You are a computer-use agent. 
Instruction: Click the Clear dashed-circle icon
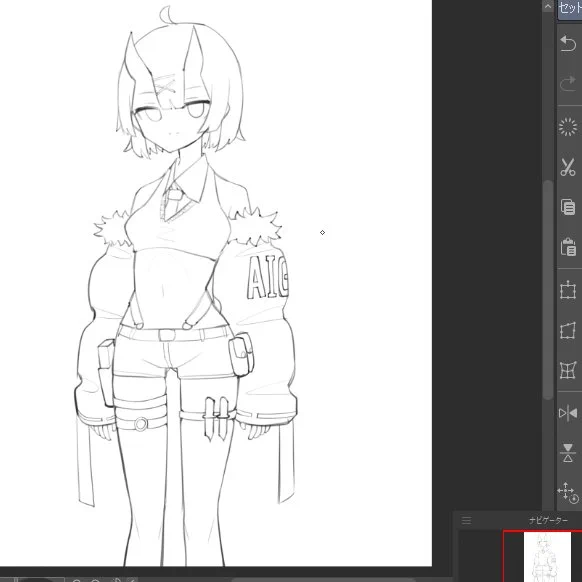pyautogui.click(x=568, y=127)
